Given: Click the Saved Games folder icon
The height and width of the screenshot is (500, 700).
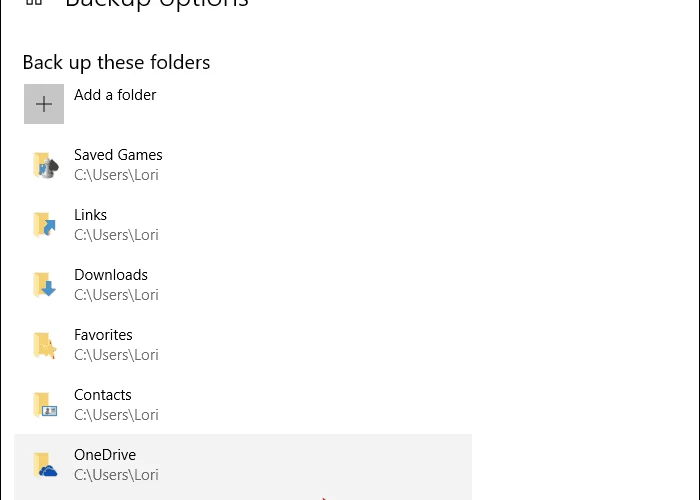Looking at the screenshot, I should (x=46, y=165).
